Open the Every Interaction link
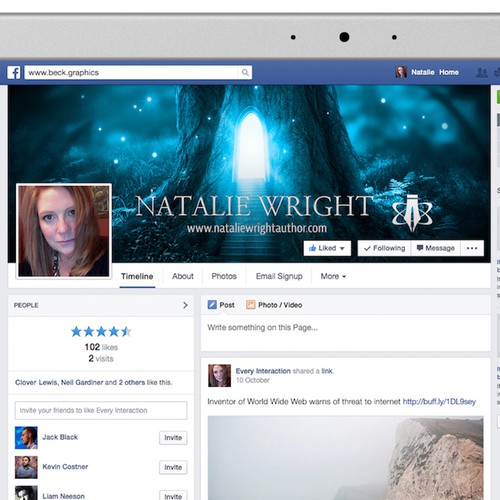Image resolution: width=500 pixels, height=500 pixels. point(263,371)
